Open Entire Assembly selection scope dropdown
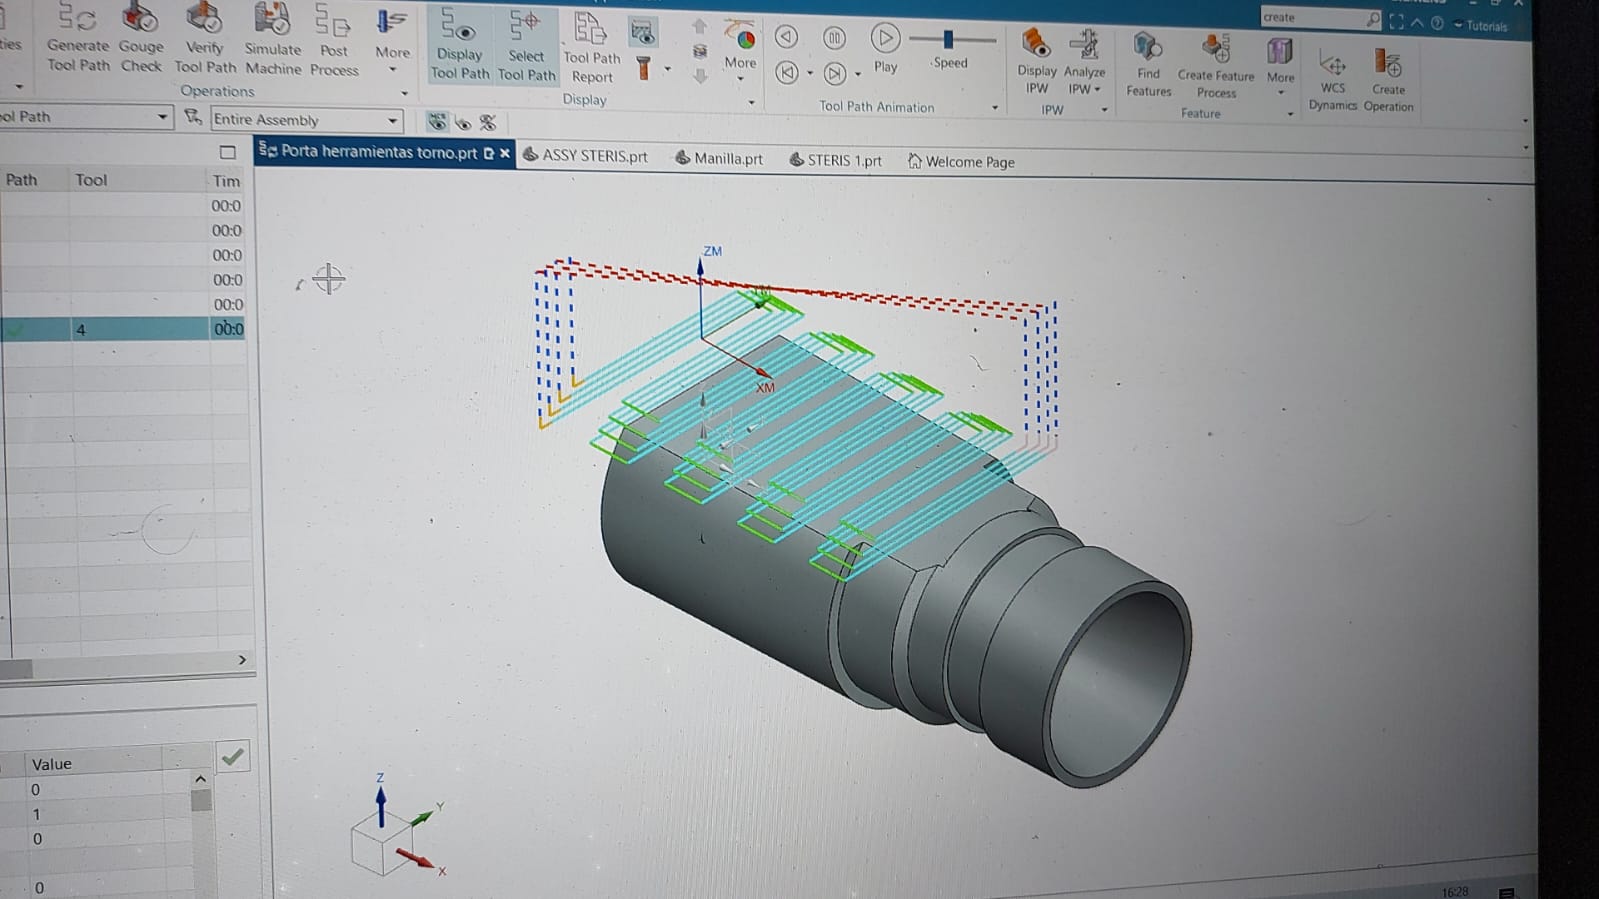 click(x=306, y=120)
